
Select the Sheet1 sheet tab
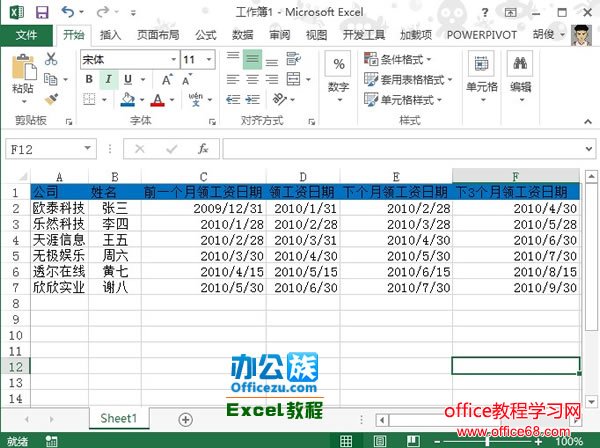point(119,418)
